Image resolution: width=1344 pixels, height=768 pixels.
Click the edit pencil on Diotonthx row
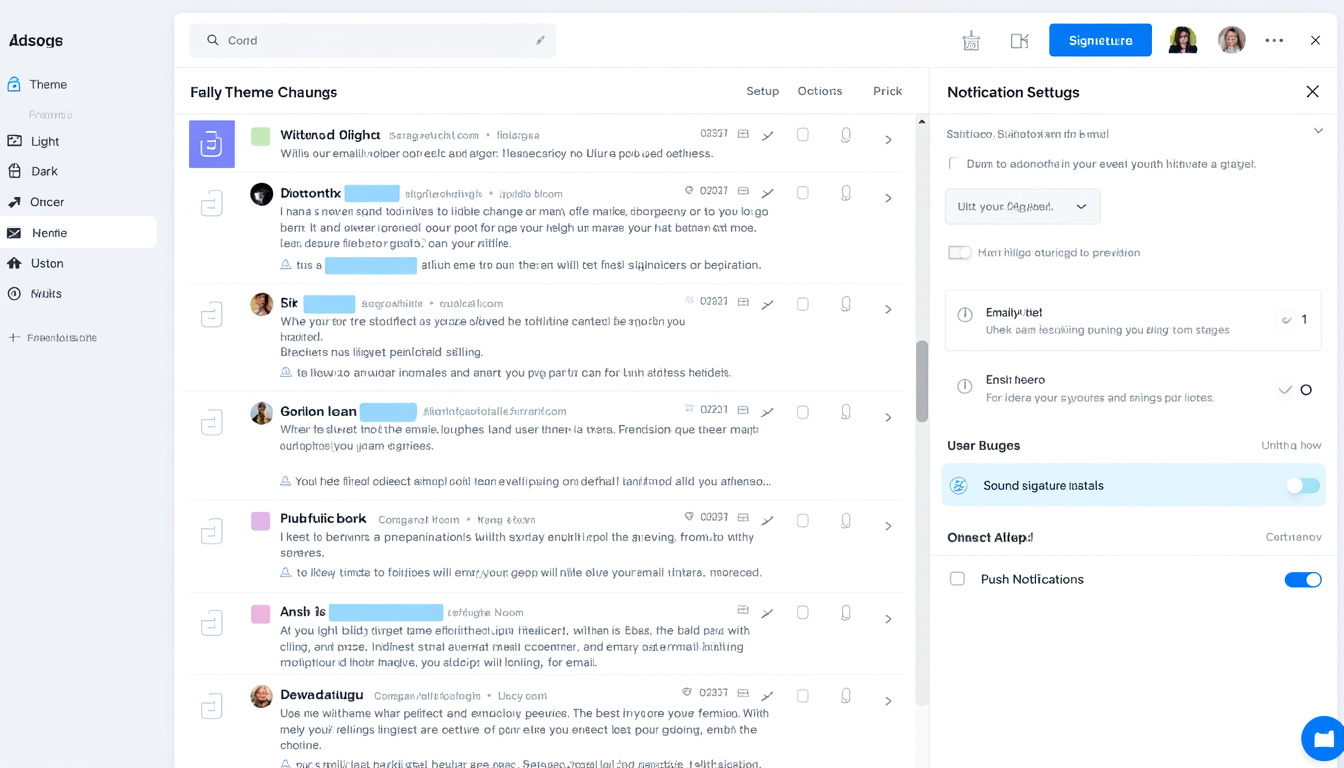768,192
